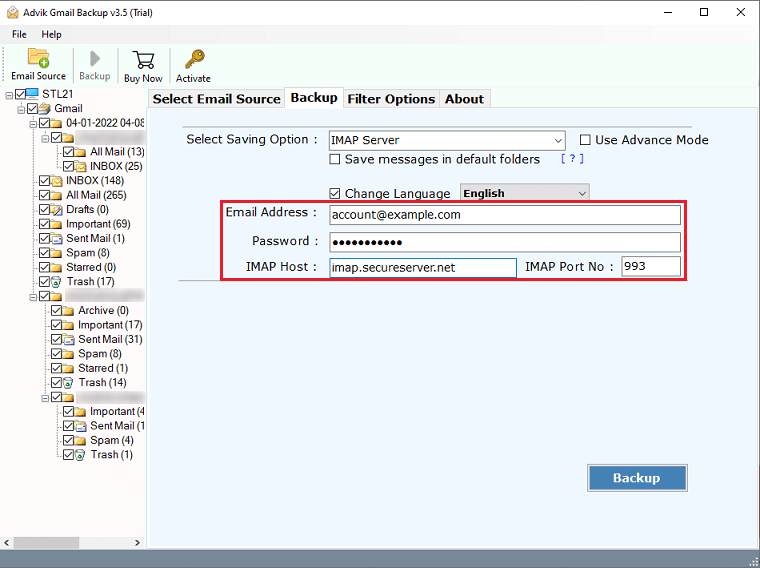The height and width of the screenshot is (568, 760).
Task: Uncheck the INBOX (148) checkbox
Action: tap(45, 181)
